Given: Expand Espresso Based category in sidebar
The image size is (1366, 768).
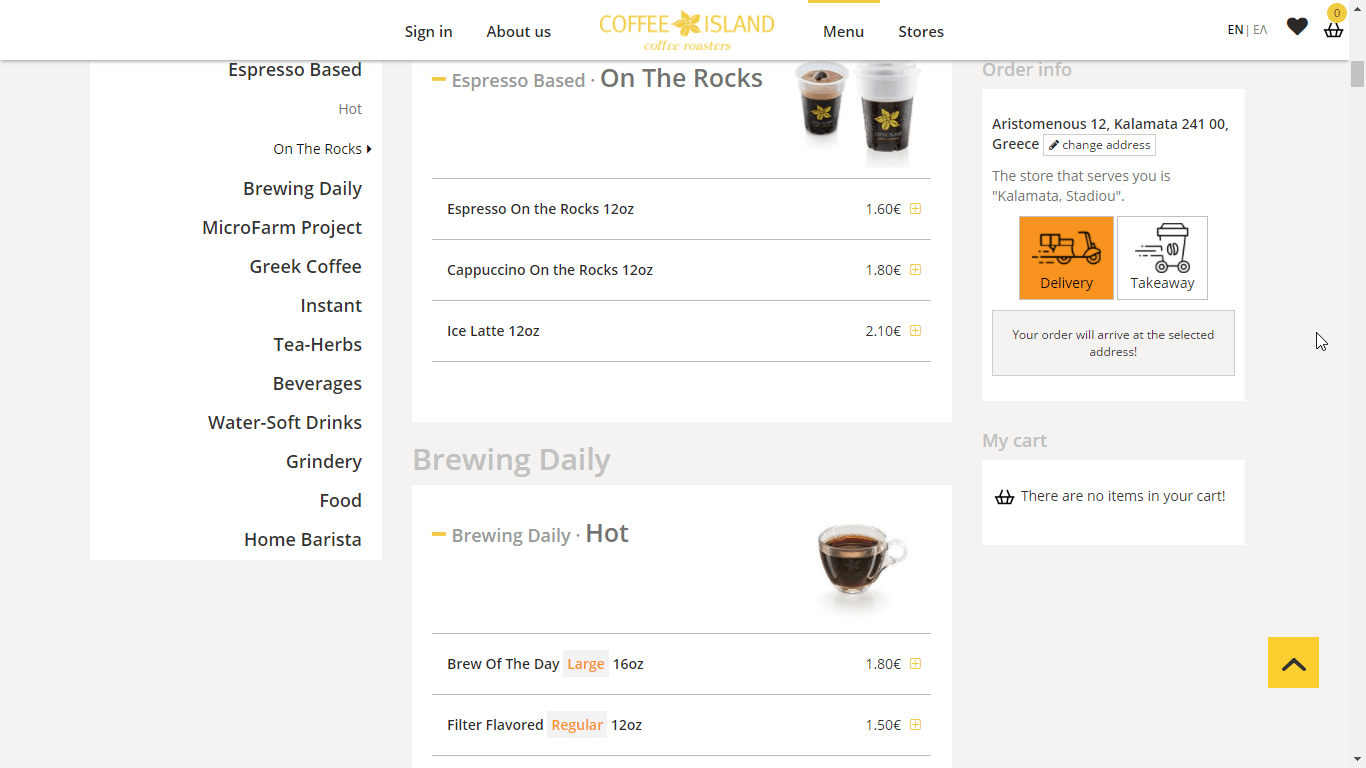Looking at the screenshot, I should [294, 70].
